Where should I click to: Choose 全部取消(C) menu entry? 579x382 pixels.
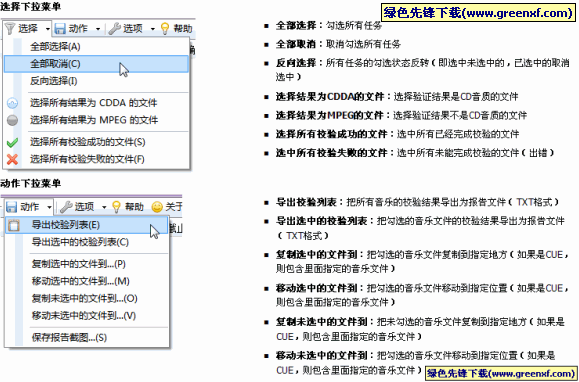pos(96,64)
